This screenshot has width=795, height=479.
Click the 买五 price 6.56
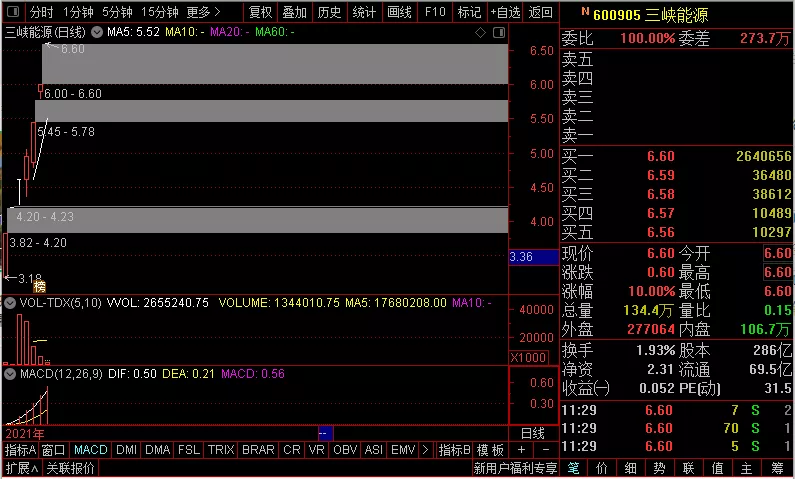click(661, 232)
